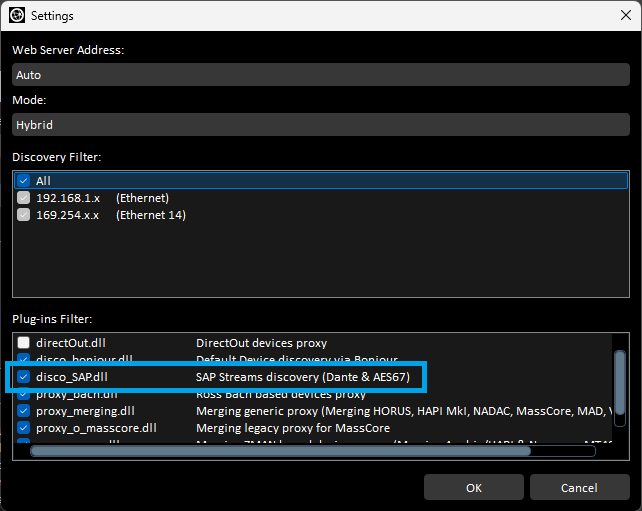Toggle the 192.168.1.x Ethernet checkbox
This screenshot has width=642, height=511.
(x=23, y=198)
